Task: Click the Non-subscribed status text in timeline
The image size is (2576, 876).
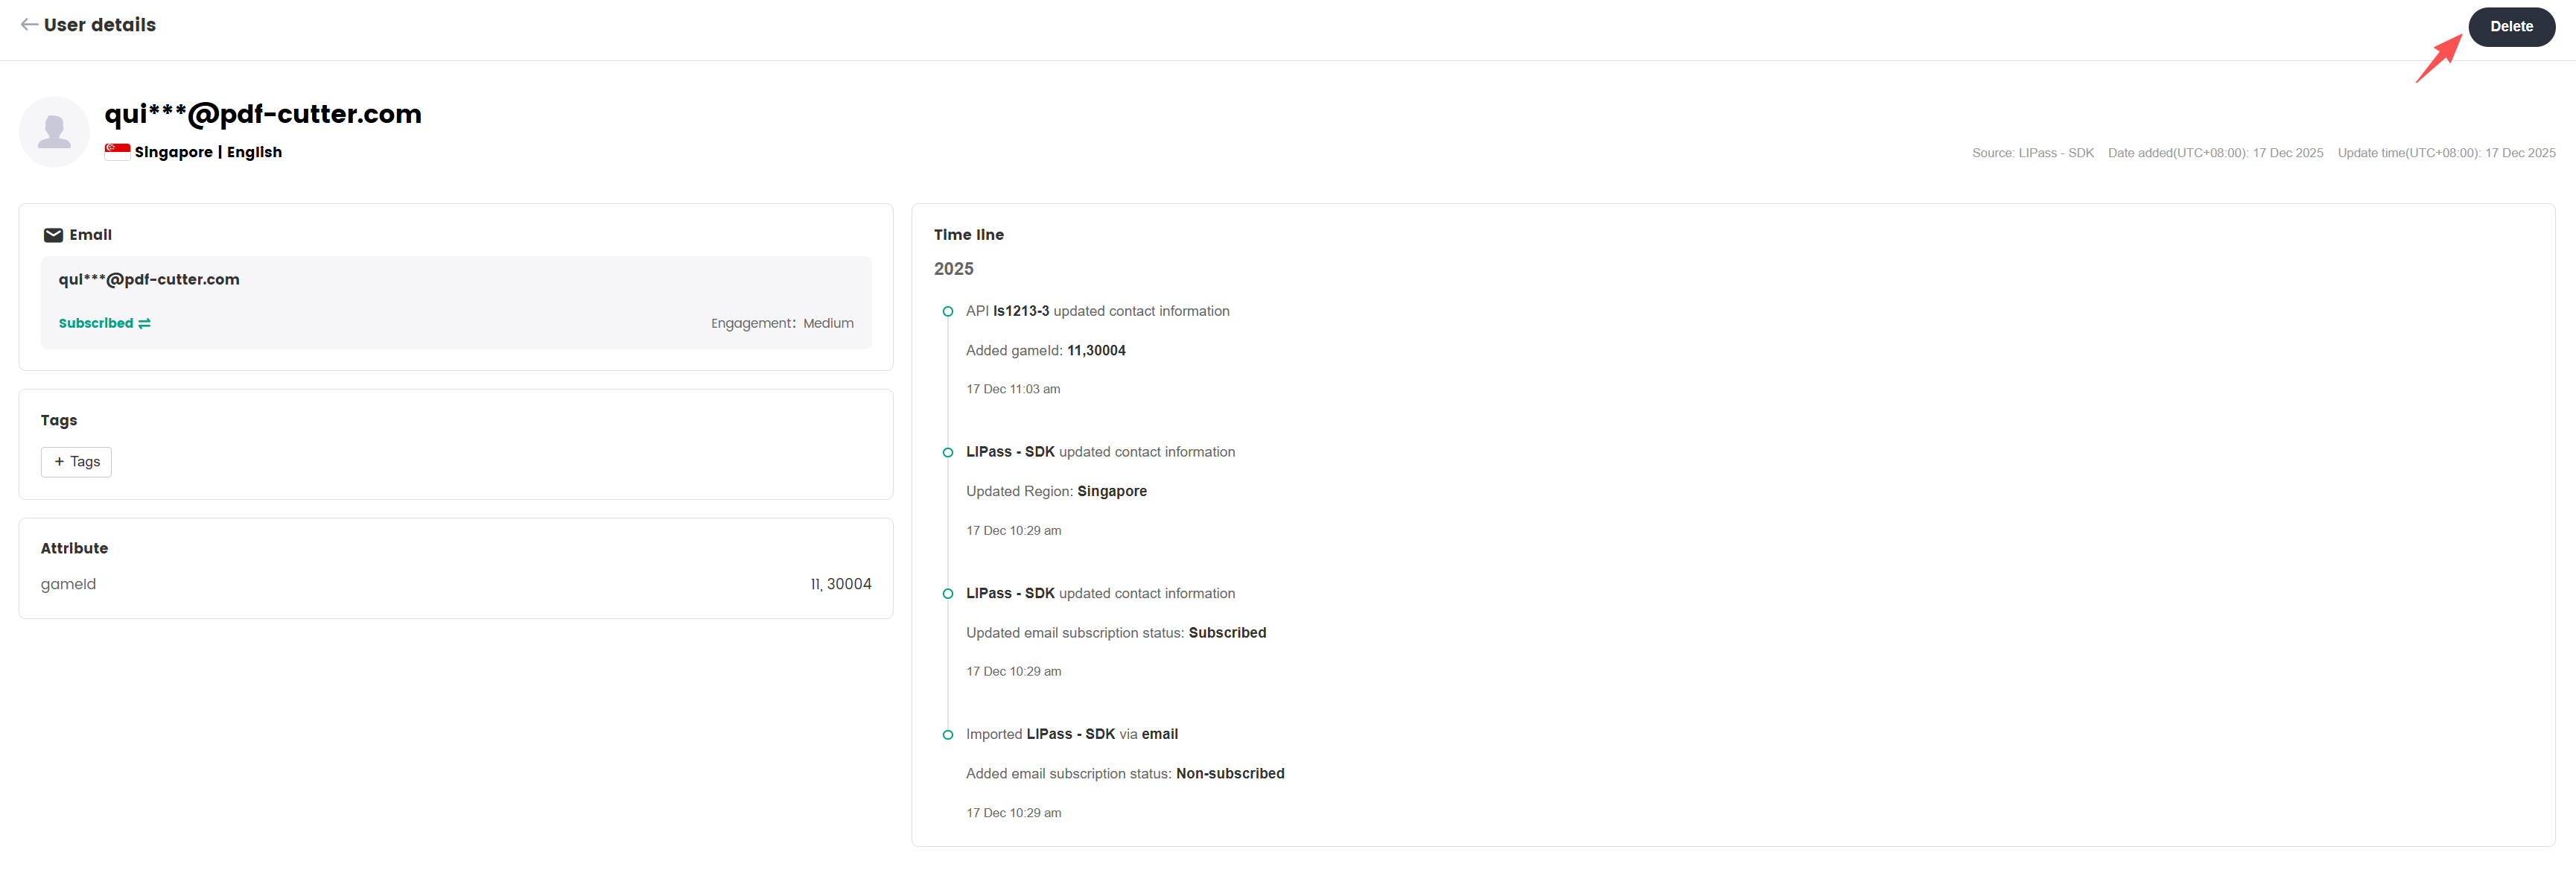Action: pos(1229,774)
